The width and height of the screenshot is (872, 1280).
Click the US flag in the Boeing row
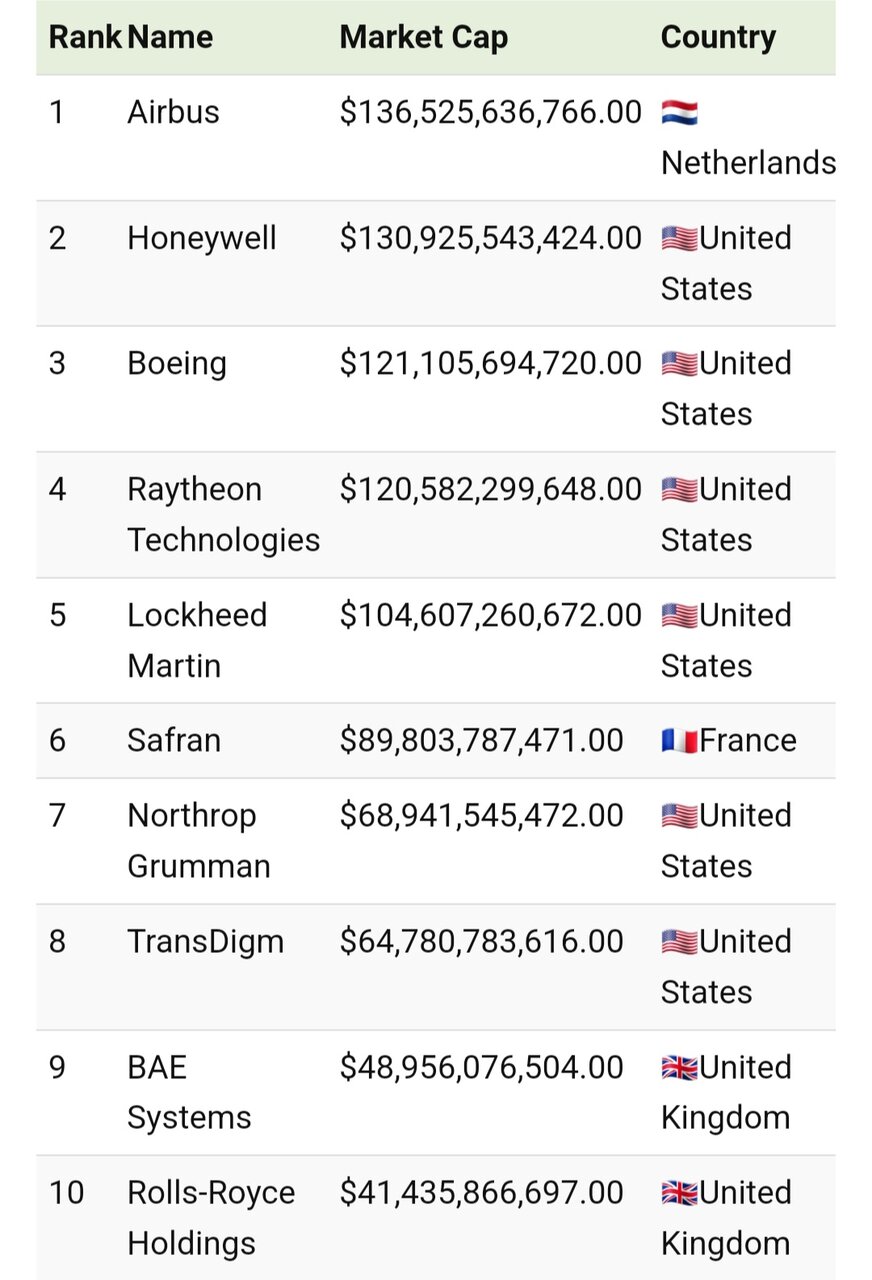tap(679, 363)
